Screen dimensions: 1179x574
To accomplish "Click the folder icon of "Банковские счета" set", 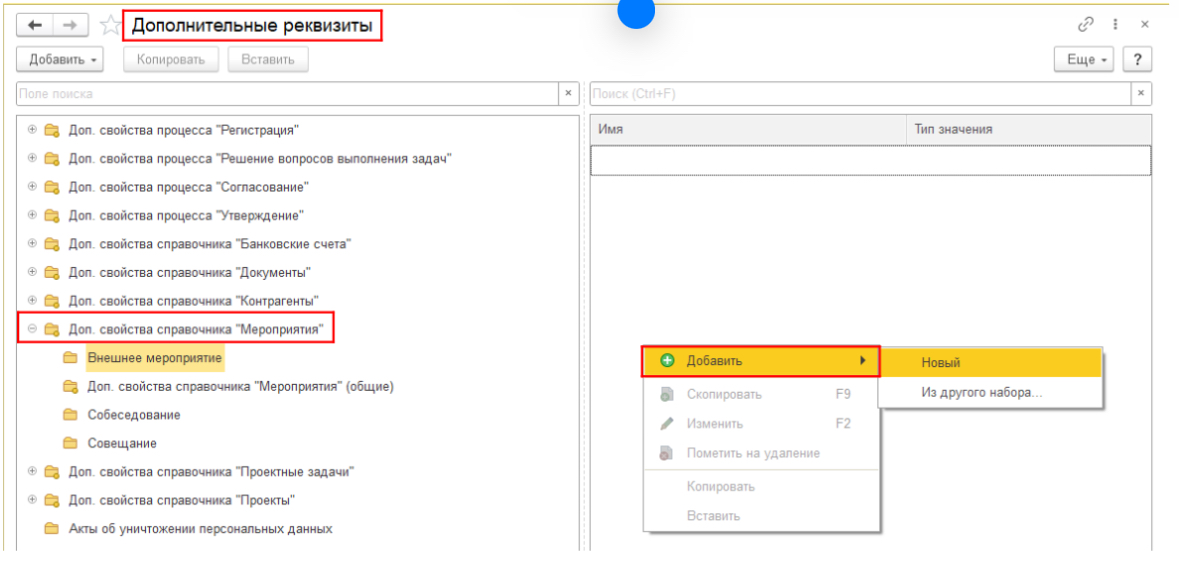I will (x=52, y=244).
